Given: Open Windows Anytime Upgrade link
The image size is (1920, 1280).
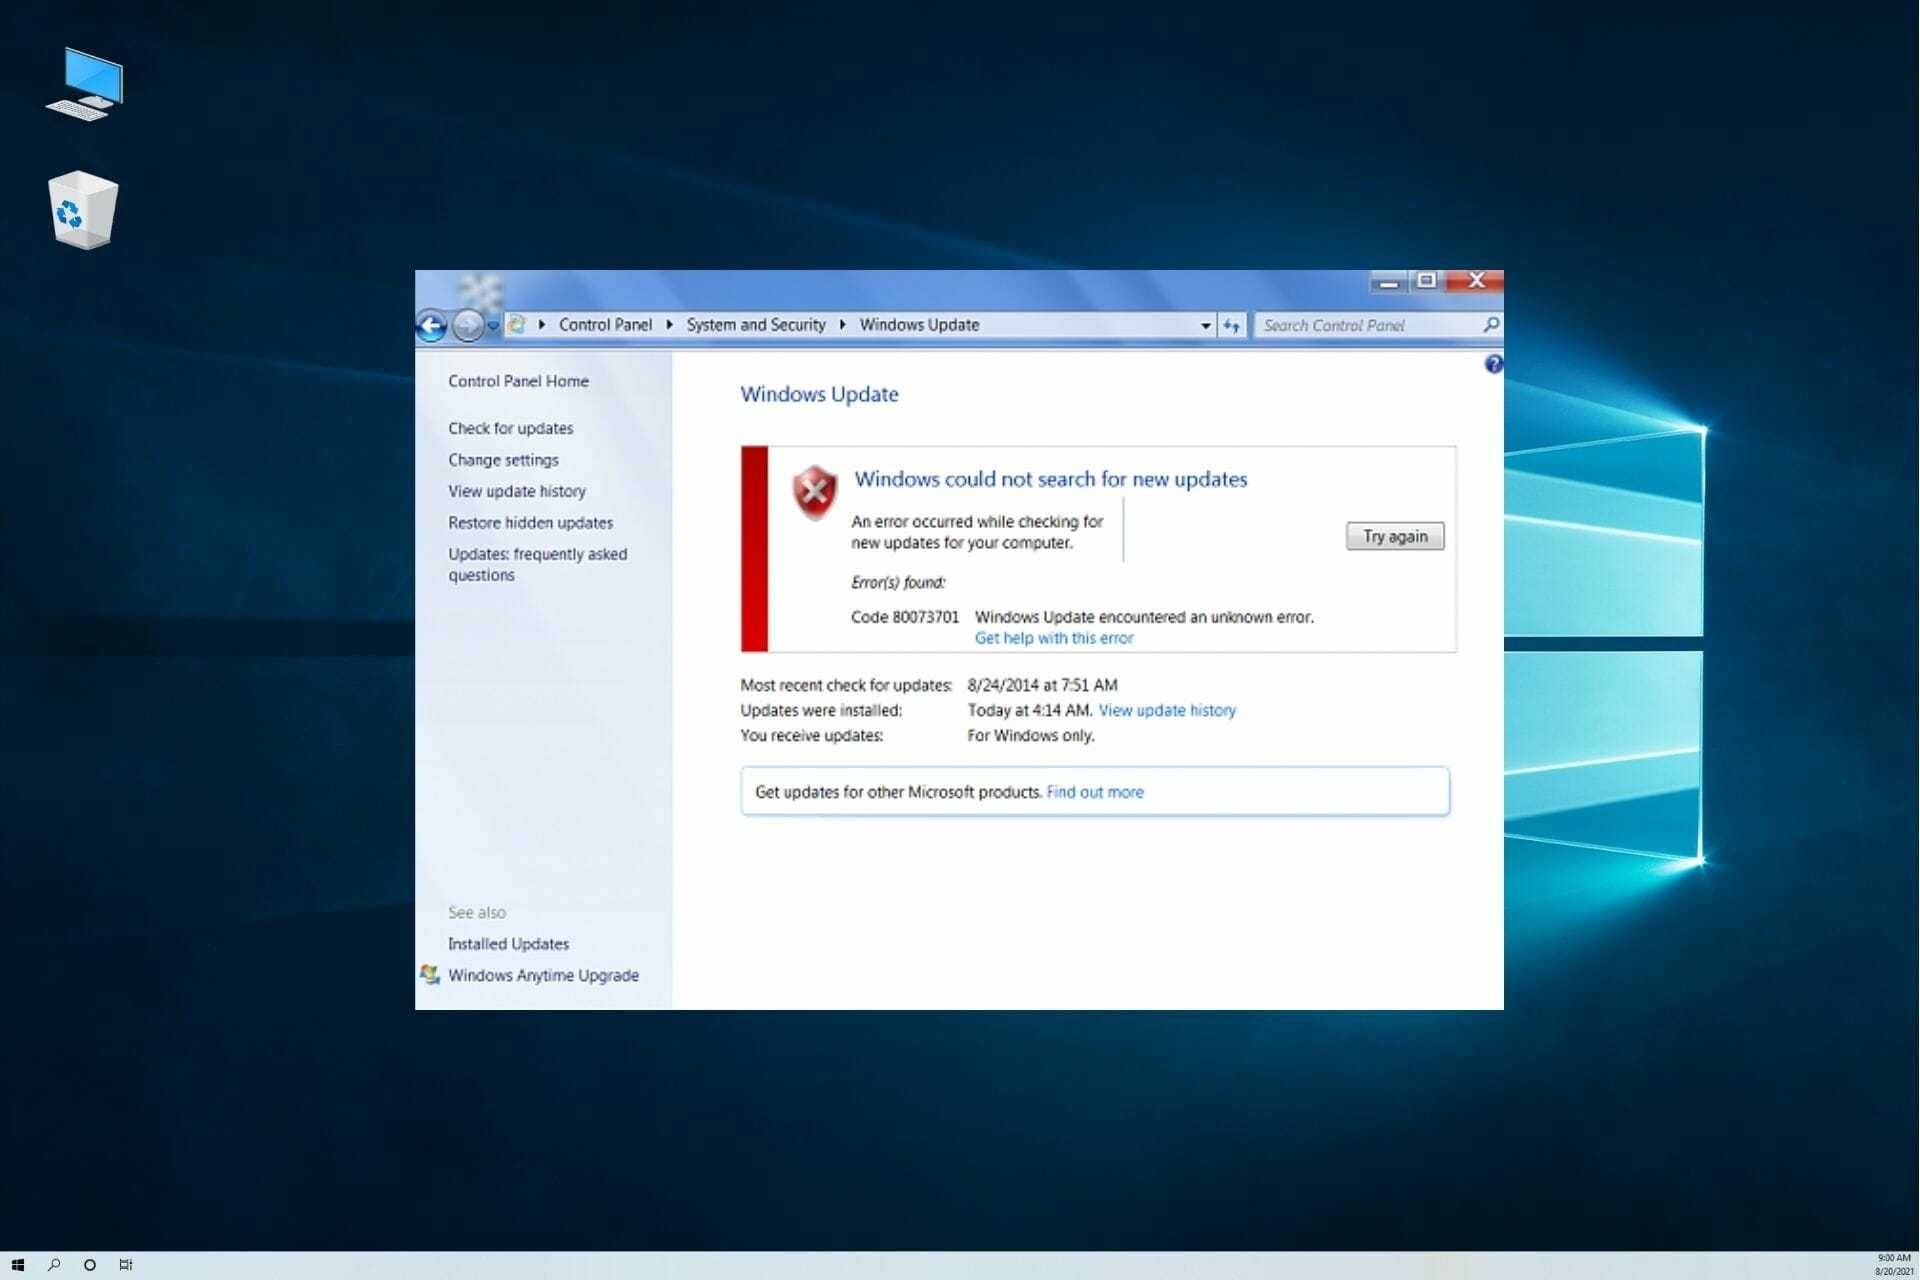Looking at the screenshot, I should tap(543, 976).
